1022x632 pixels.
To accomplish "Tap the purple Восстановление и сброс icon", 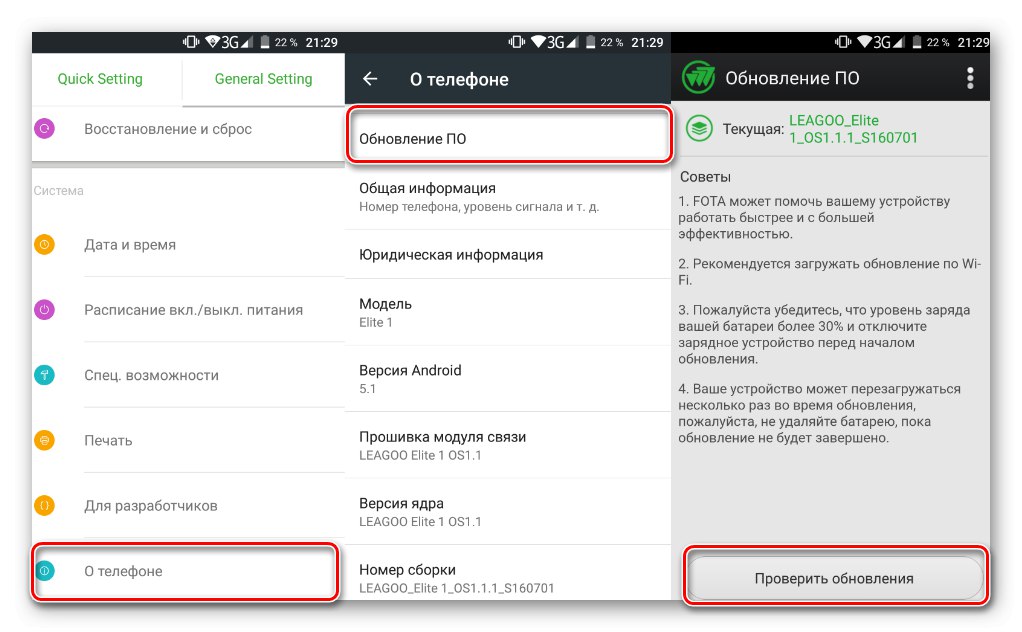I will (x=44, y=128).
